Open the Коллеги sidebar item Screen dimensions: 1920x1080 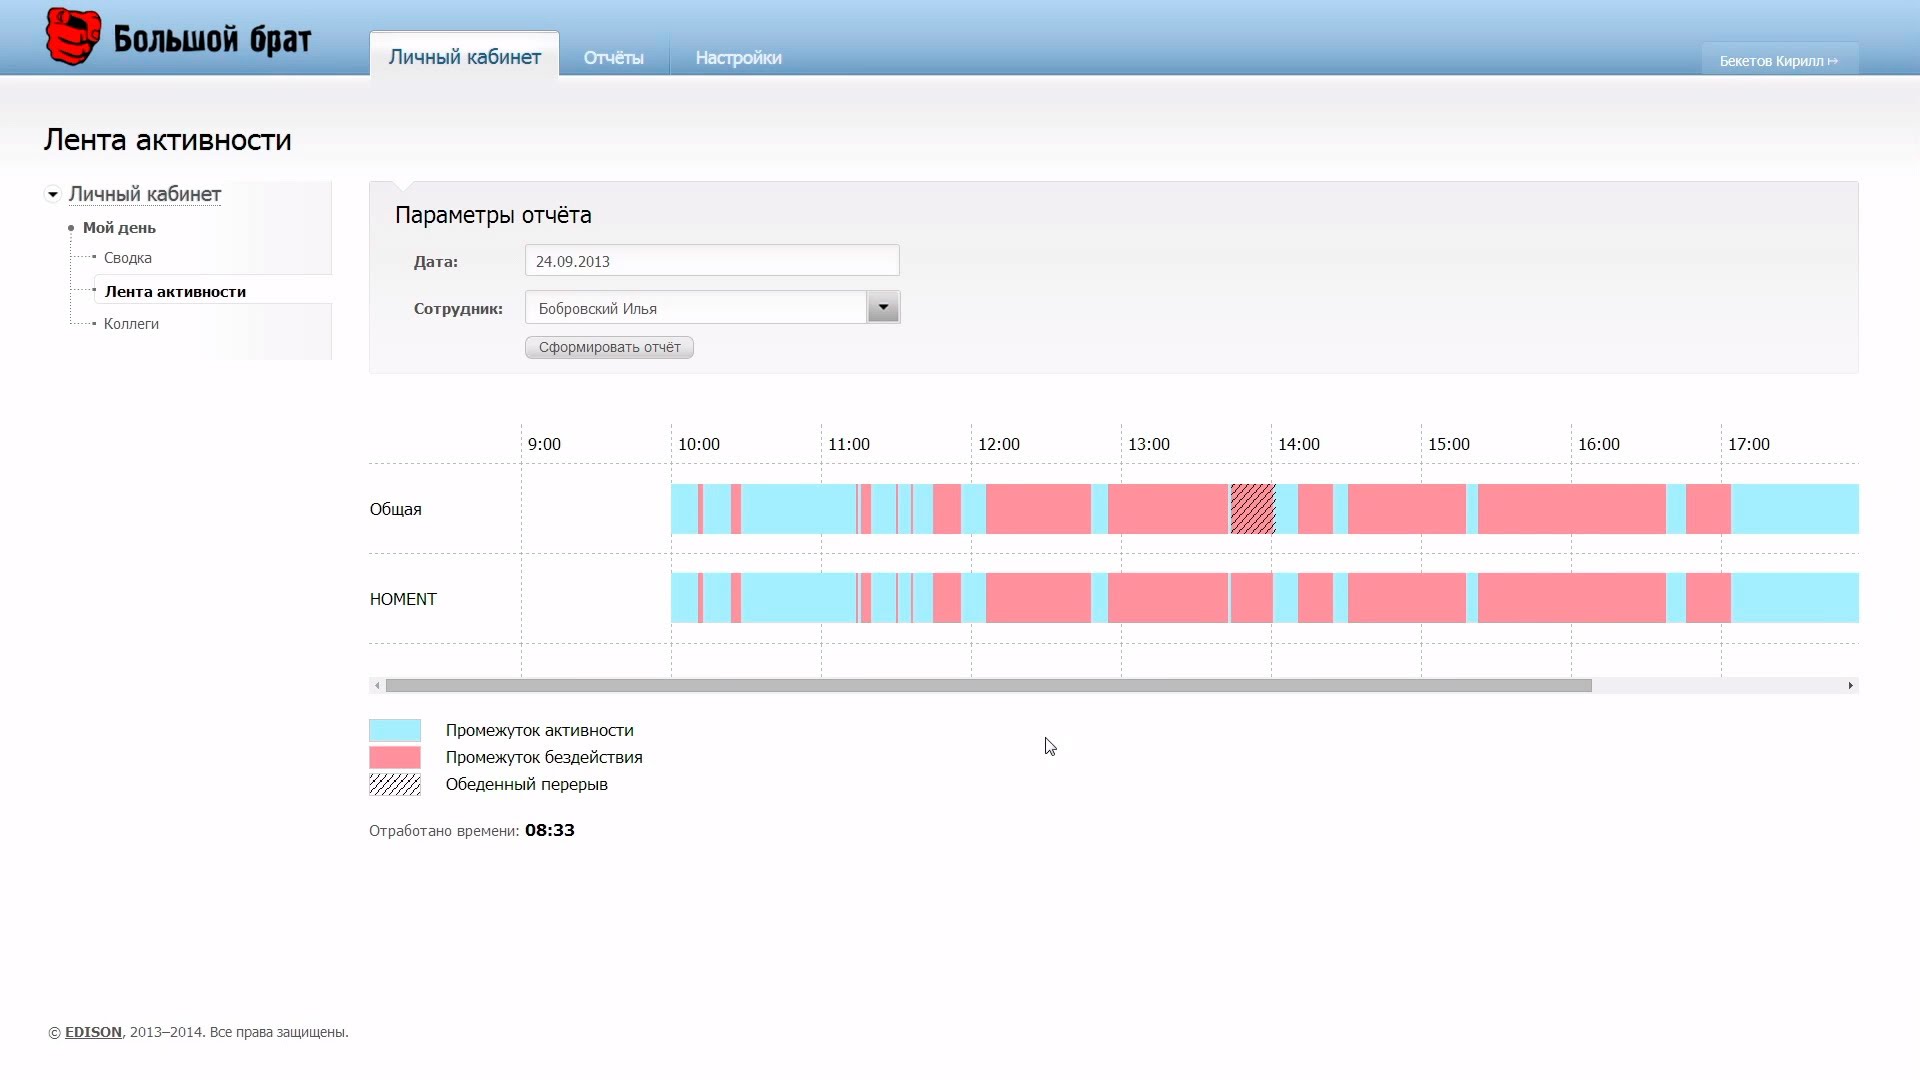point(131,324)
